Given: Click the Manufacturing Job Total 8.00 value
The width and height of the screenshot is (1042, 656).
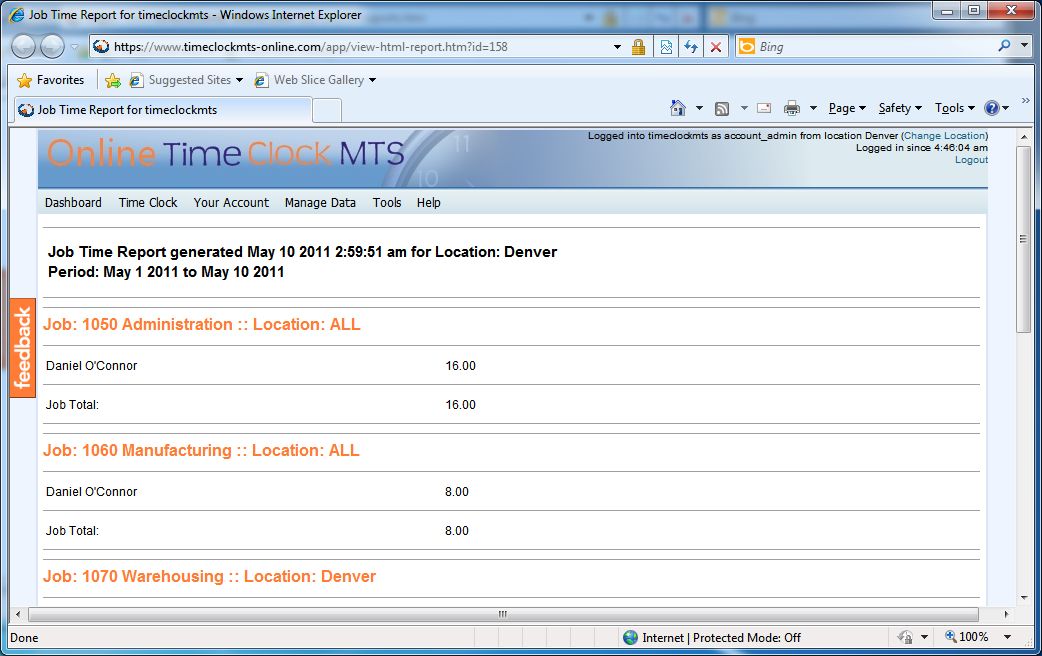Looking at the screenshot, I should [x=457, y=530].
